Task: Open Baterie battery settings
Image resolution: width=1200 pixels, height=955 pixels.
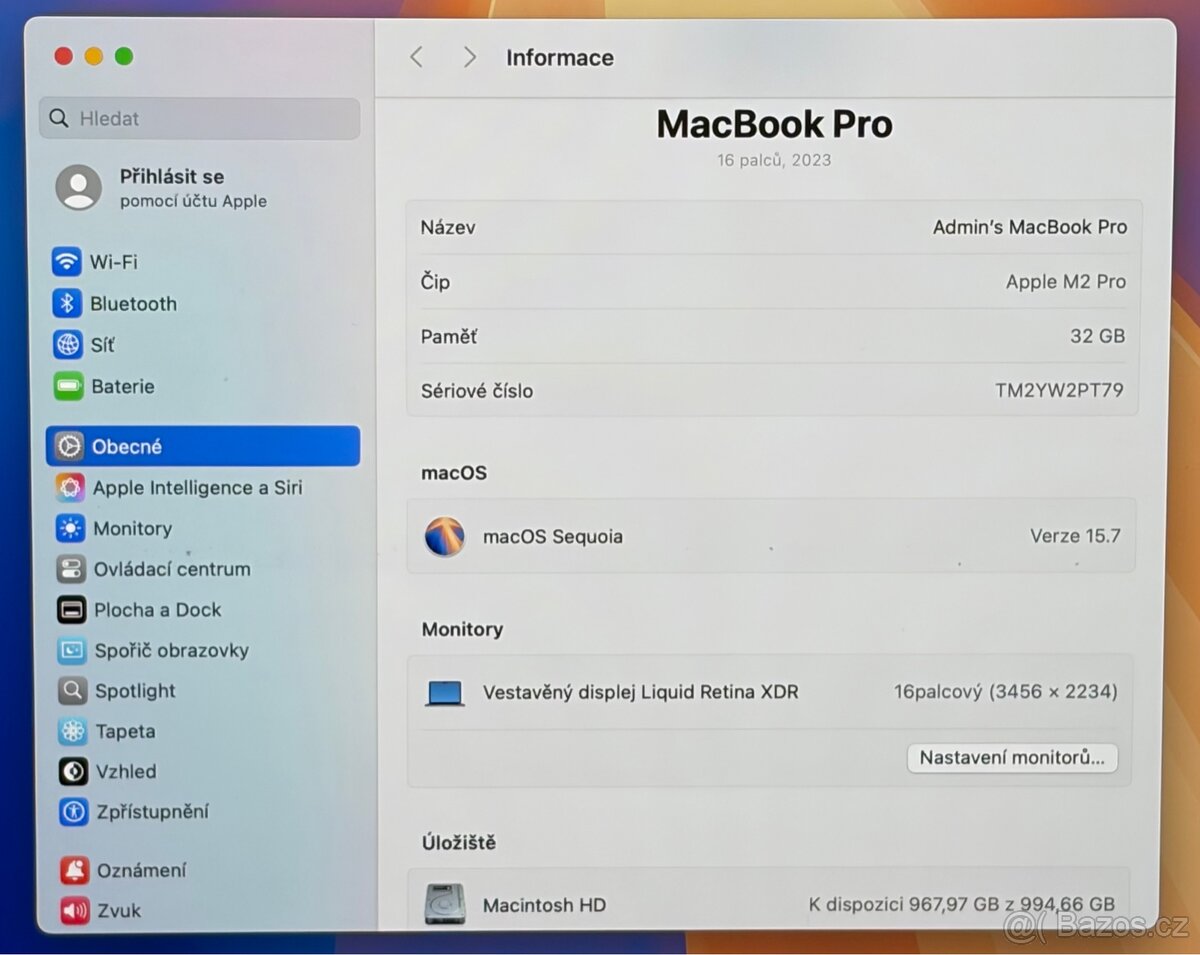Action: (x=122, y=387)
